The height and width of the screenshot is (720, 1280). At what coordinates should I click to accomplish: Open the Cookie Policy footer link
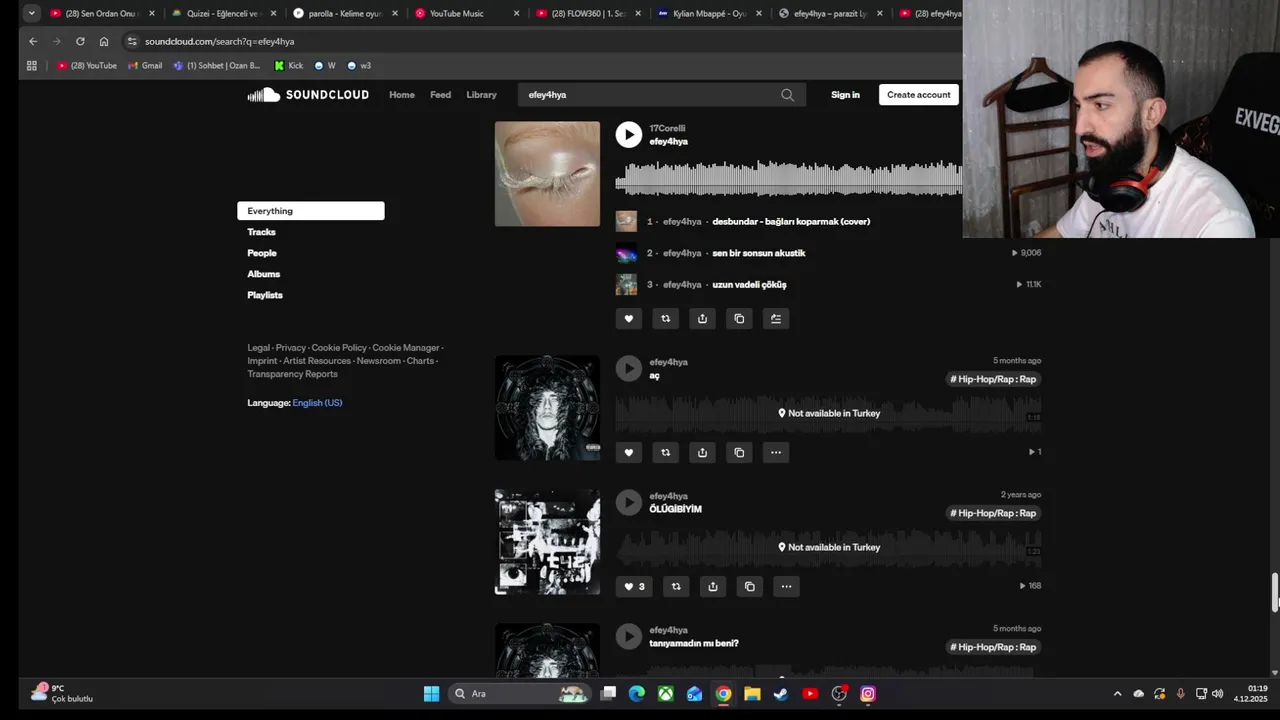[x=339, y=348]
